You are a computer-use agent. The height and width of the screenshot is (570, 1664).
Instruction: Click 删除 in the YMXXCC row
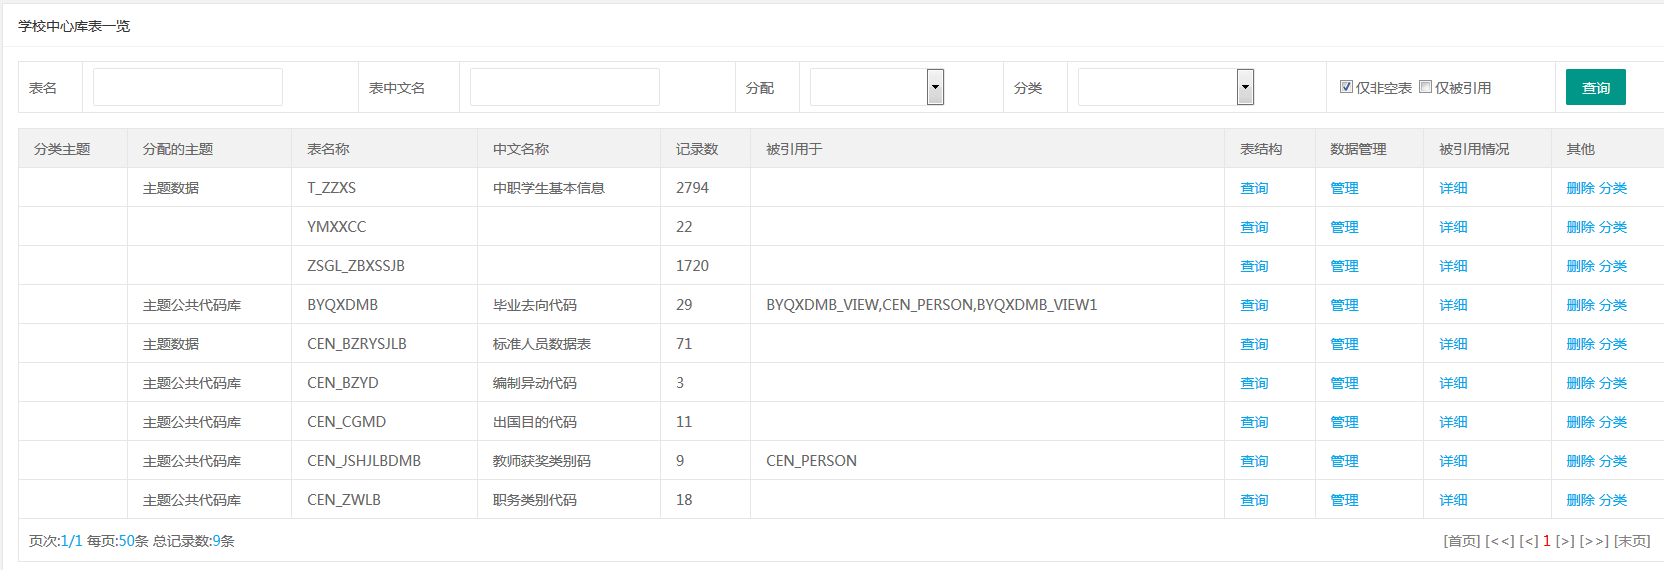[1580, 227]
